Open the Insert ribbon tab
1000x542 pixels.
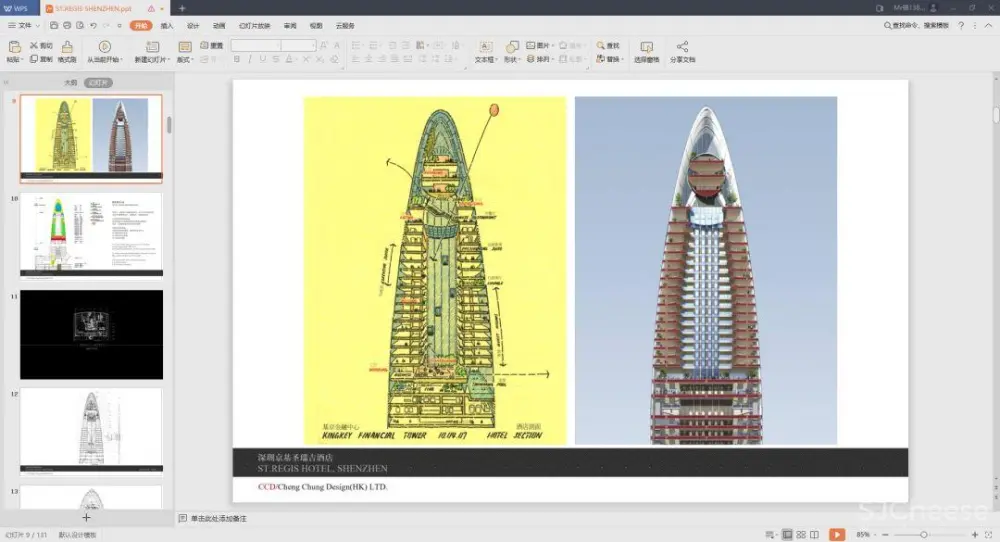(x=167, y=25)
